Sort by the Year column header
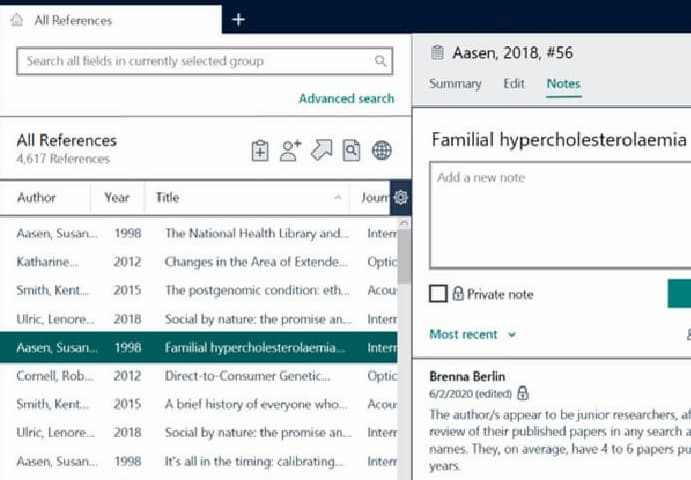Screen dimensions: 691x480 [x=116, y=197]
